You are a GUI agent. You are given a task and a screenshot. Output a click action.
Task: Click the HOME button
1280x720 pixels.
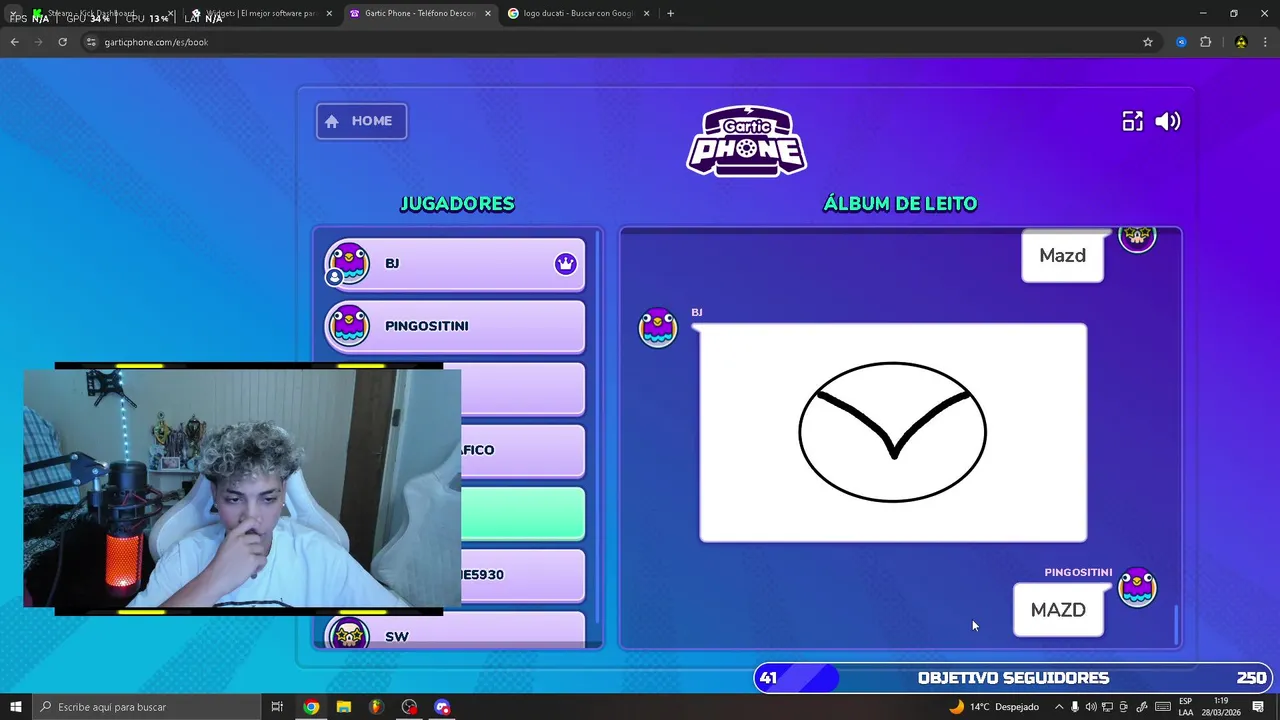click(361, 121)
